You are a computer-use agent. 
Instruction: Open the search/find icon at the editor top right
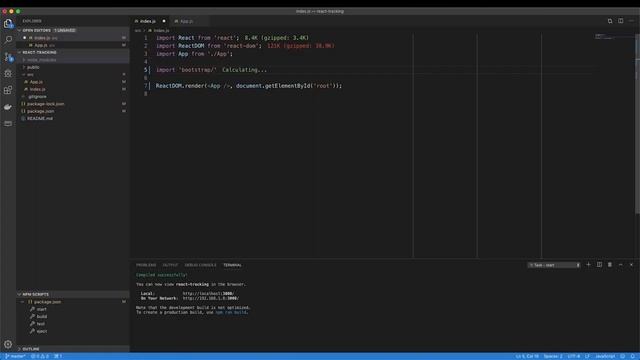pos(610,21)
